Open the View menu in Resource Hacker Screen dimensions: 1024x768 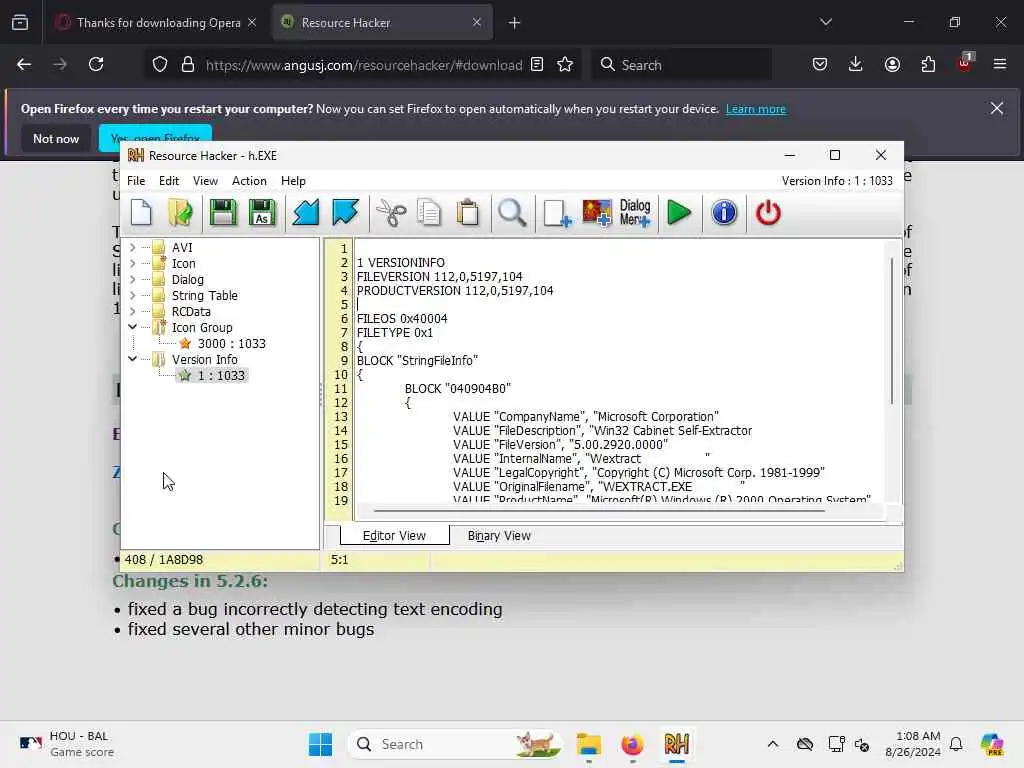[x=205, y=181]
